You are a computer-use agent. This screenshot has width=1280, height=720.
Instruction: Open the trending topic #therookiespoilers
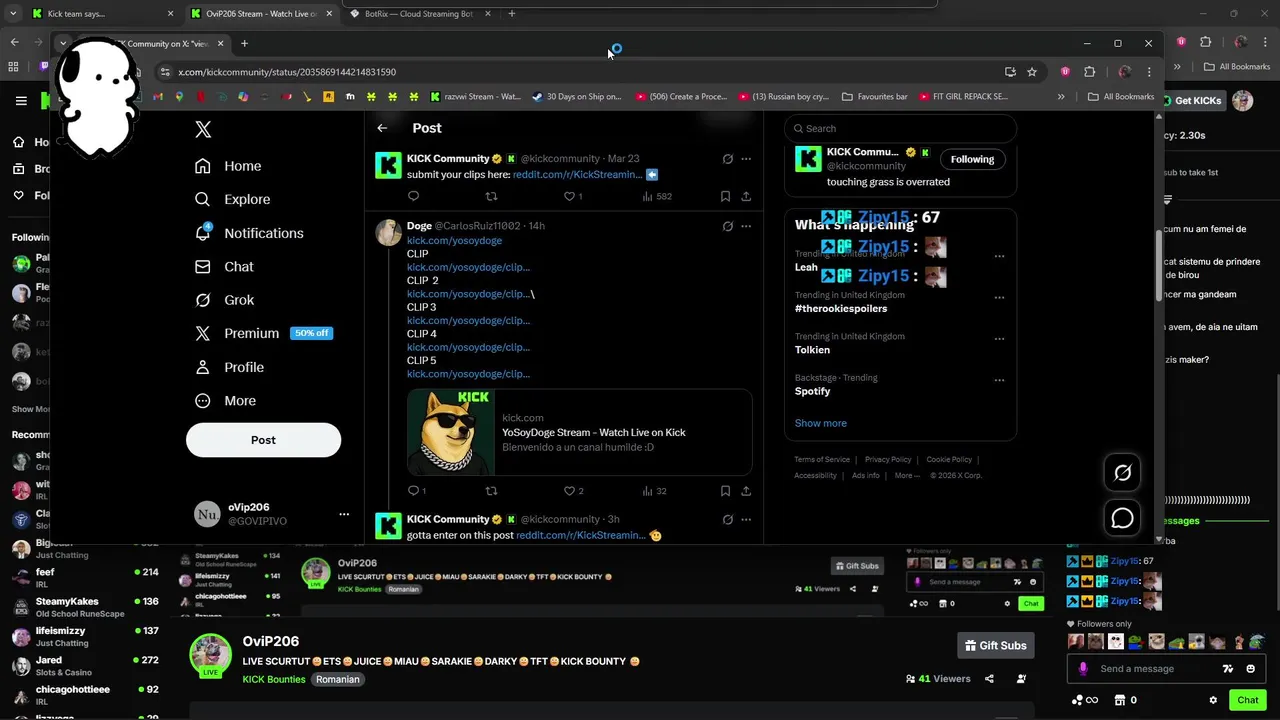click(x=841, y=309)
